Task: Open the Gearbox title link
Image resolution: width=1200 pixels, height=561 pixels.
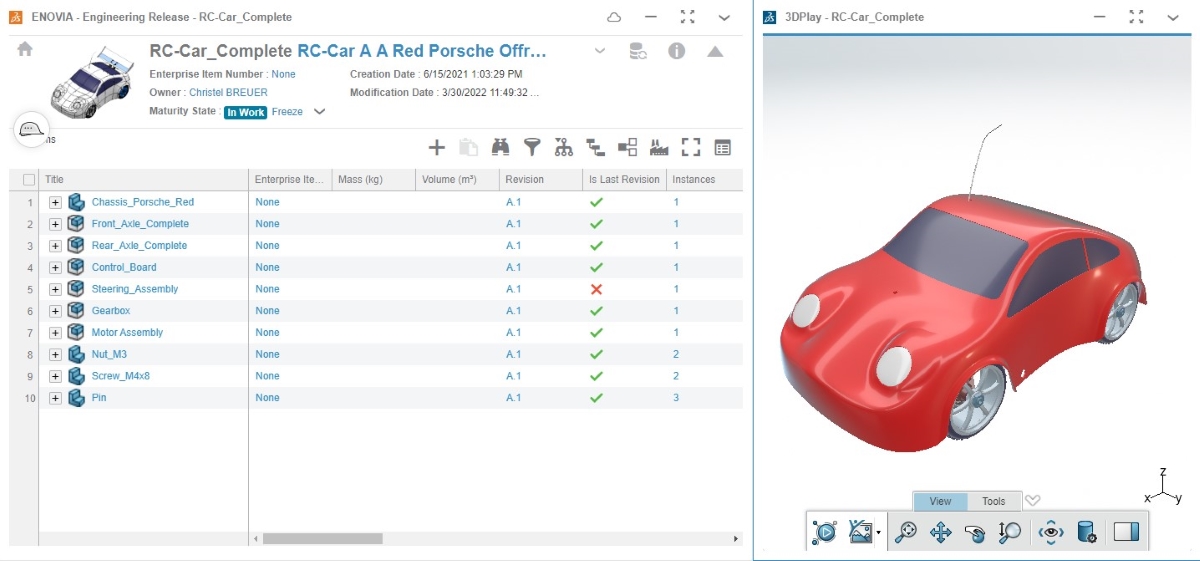Action: 112,311
